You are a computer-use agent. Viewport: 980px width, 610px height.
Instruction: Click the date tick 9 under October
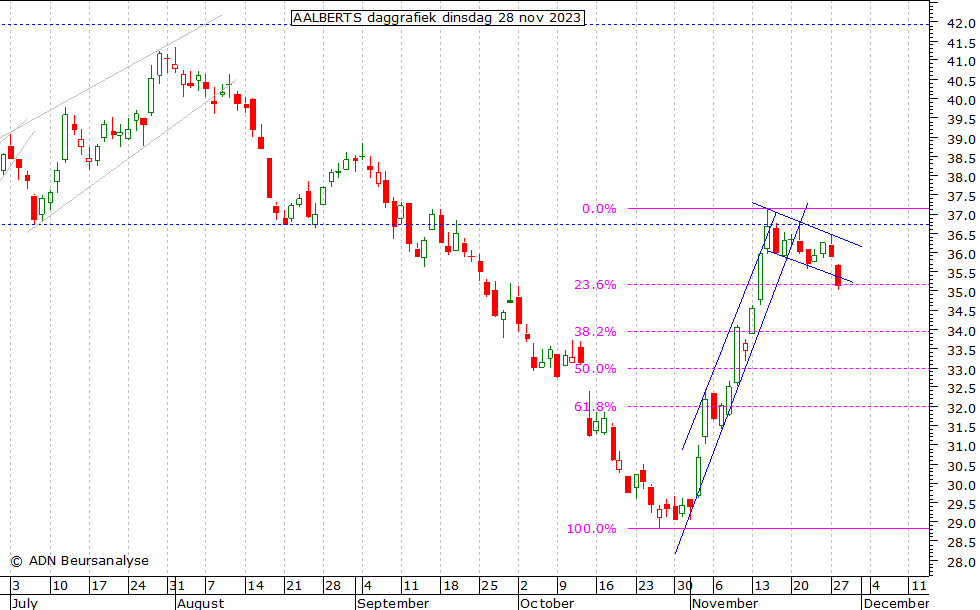tap(563, 586)
